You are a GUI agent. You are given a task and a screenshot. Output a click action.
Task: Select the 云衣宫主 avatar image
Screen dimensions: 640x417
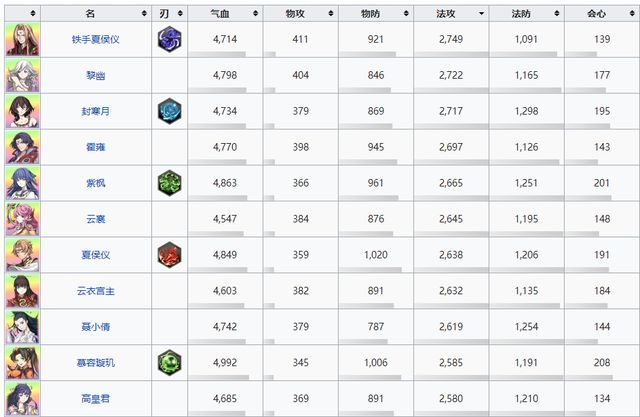22,290
